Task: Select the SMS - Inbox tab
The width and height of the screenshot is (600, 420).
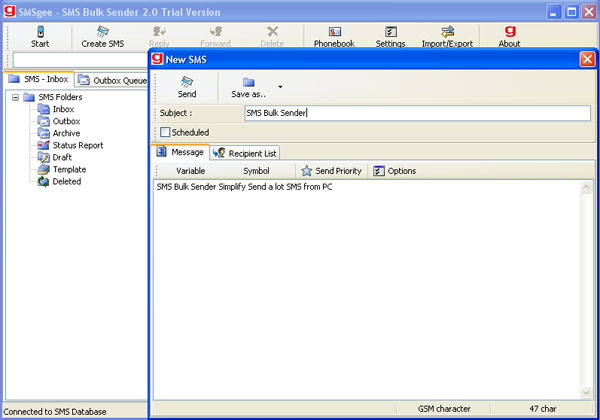Action: tap(39, 79)
